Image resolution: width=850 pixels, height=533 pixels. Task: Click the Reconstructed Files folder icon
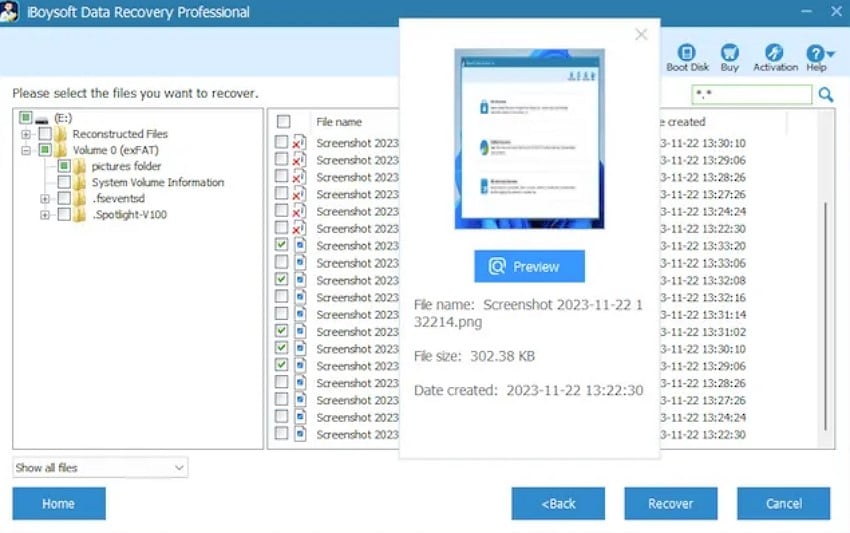[61, 134]
